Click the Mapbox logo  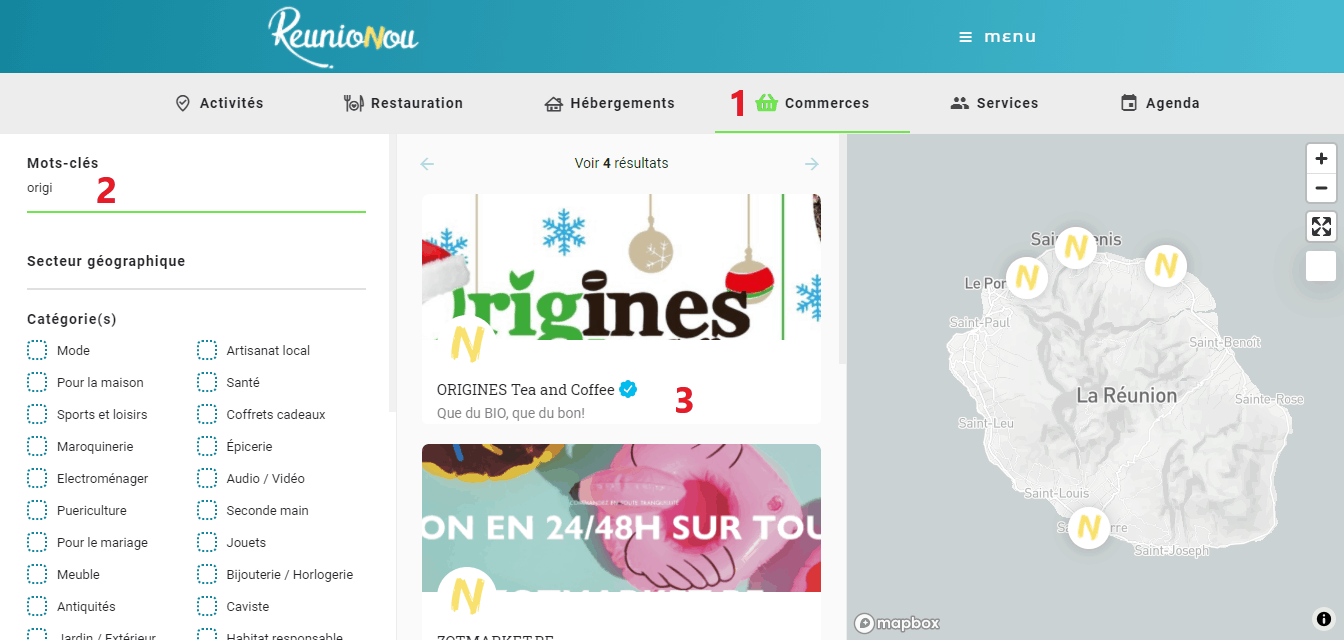tap(897, 623)
